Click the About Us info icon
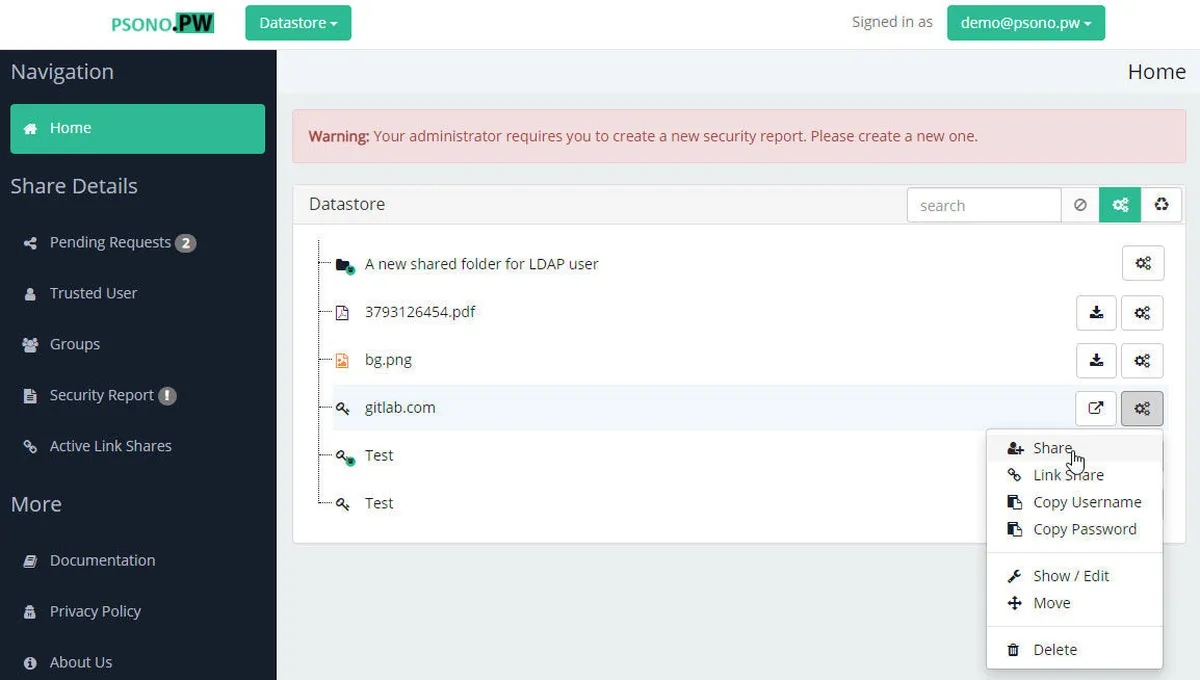 (x=30, y=662)
